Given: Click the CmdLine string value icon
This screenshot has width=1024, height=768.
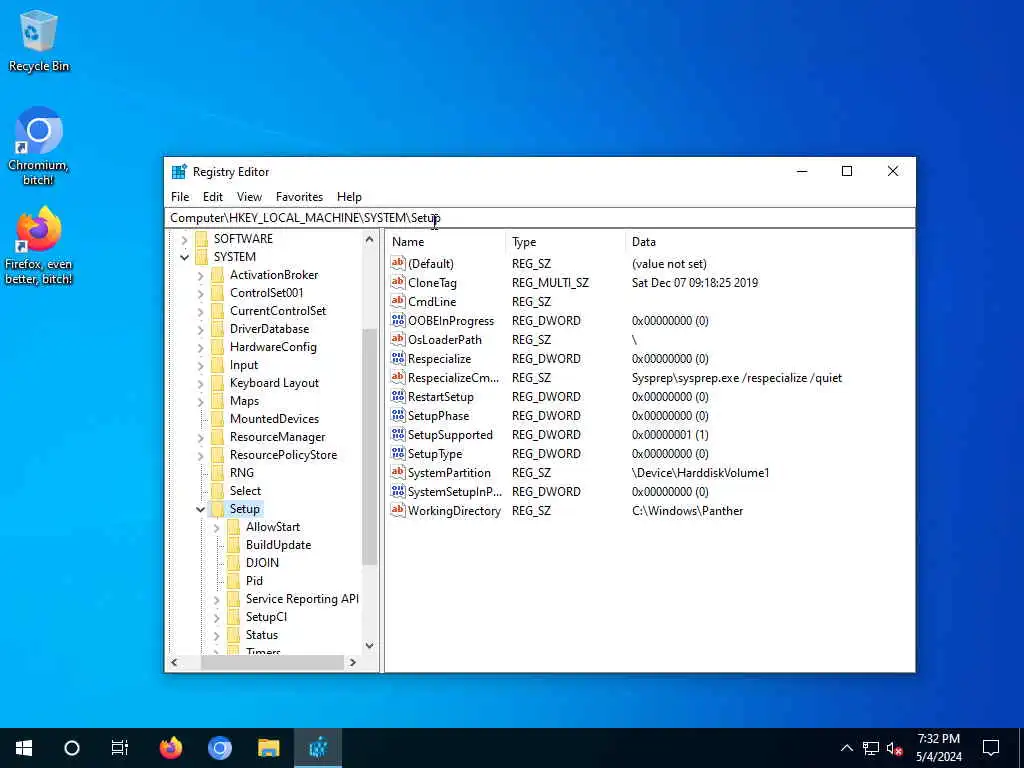Looking at the screenshot, I should click(x=398, y=301).
